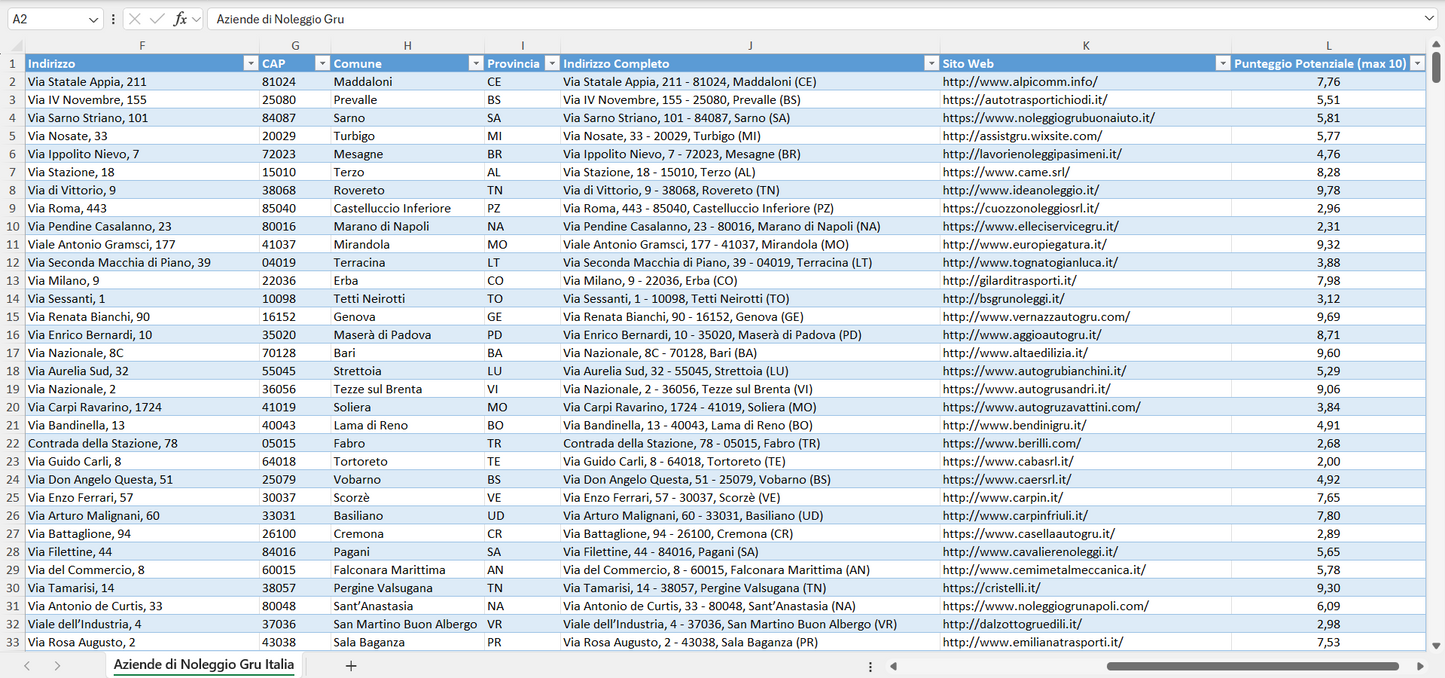This screenshot has width=1445, height=678.
Task: Open the Name Box dropdown arrow
Action: coord(94,19)
